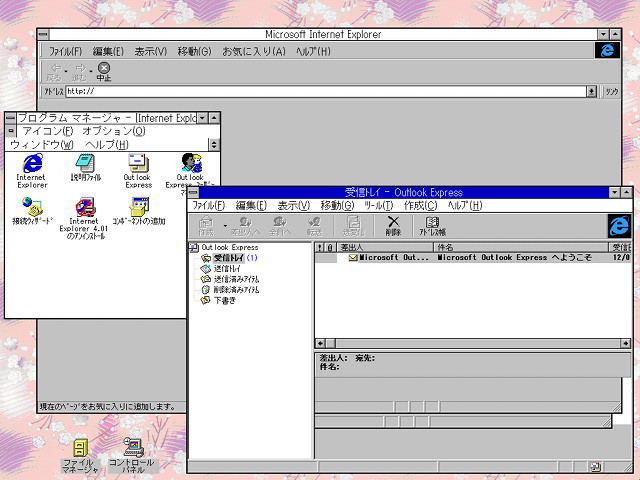Open 移動(G) menu in Internet Explorer

194,51
